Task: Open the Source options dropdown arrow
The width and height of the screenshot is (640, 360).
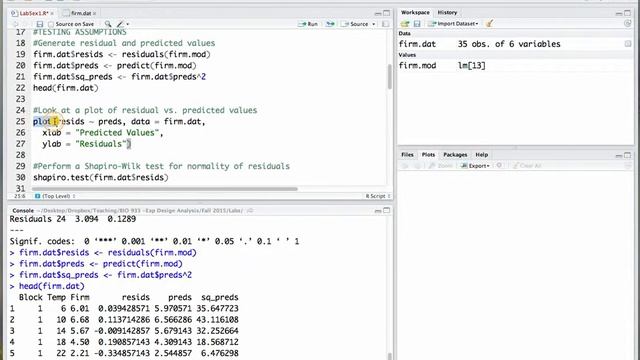Action: 373,24
